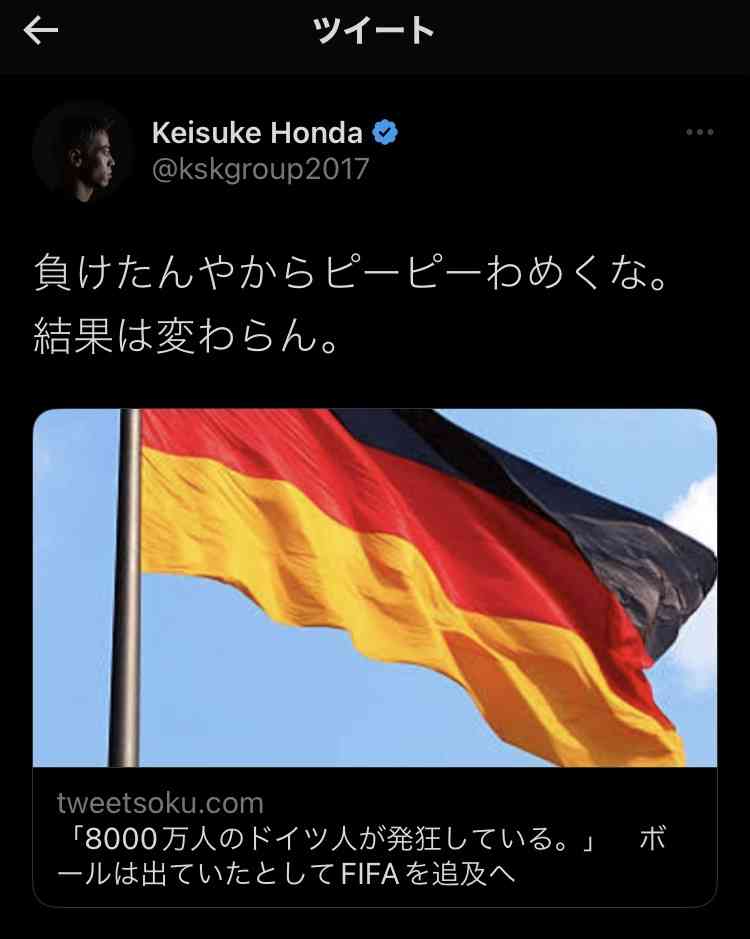The image size is (750, 939).
Task: Tap the blue verified badge
Action: pyautogui.click(x=385, y=132)
